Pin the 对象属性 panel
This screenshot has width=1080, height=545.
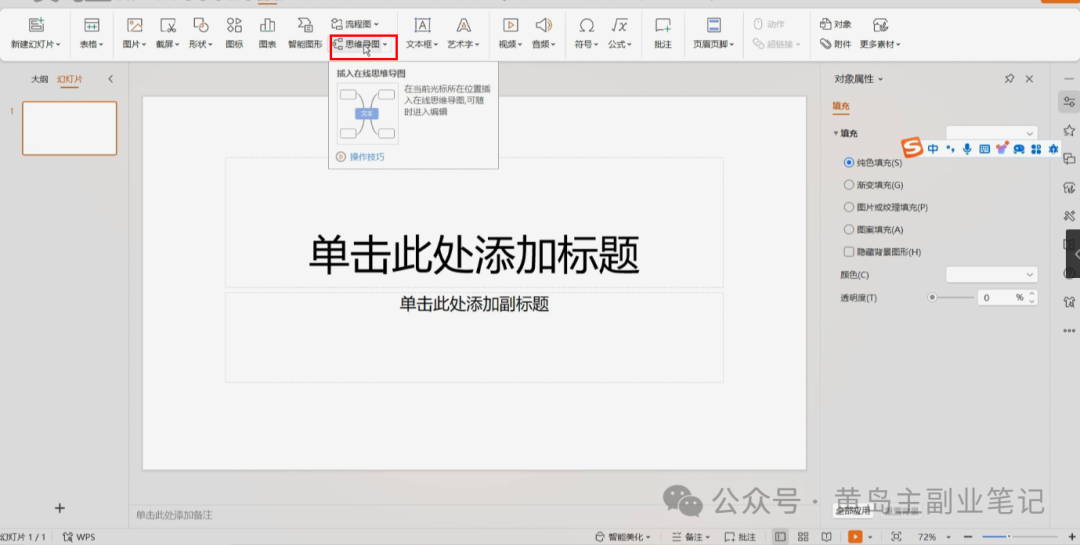click(x=1009, y=79)
